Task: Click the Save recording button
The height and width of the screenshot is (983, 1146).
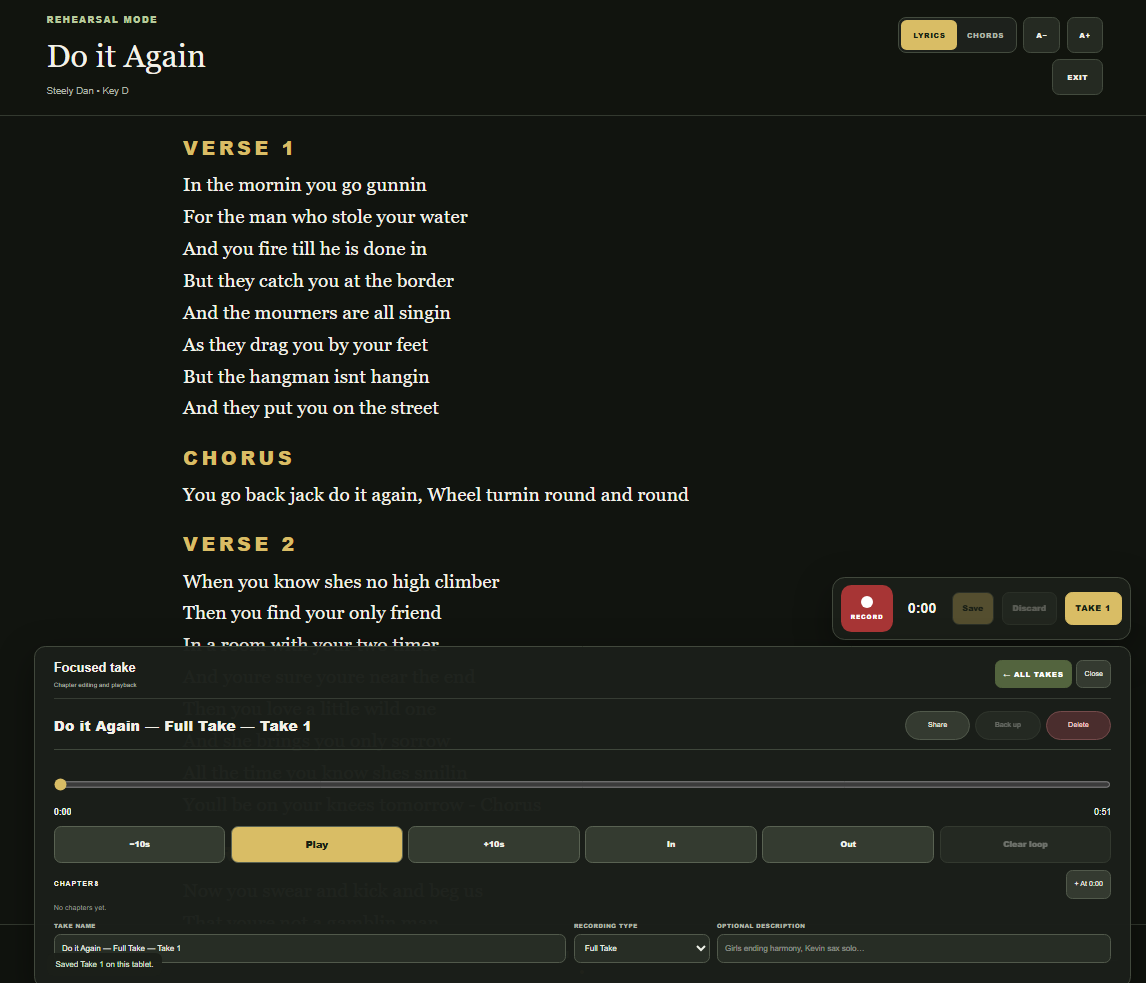Action: pos(973,608)
